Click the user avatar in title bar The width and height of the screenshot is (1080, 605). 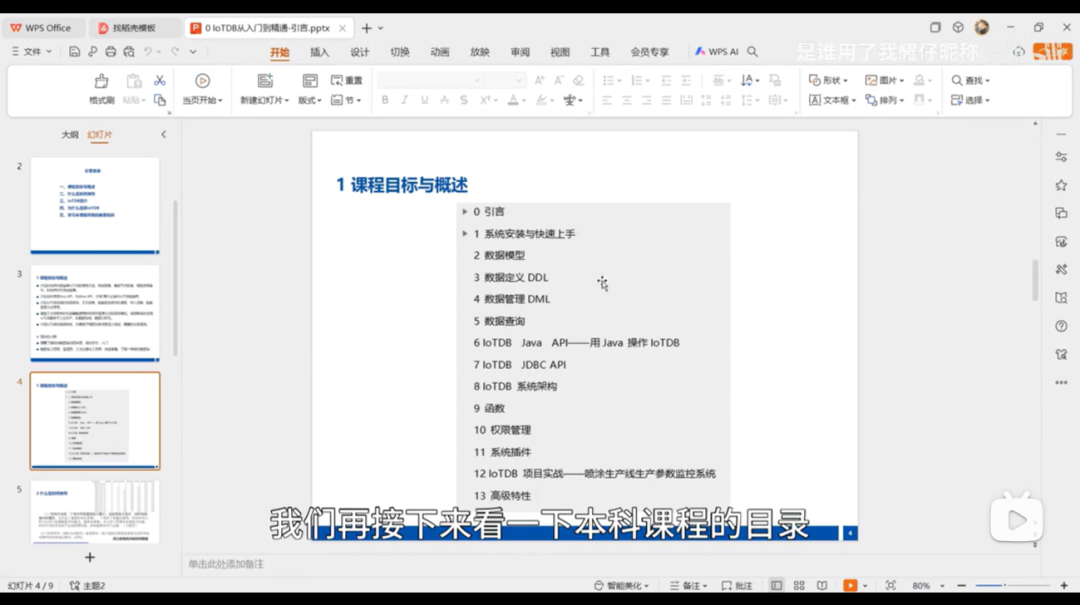click(x=982, y=28)
